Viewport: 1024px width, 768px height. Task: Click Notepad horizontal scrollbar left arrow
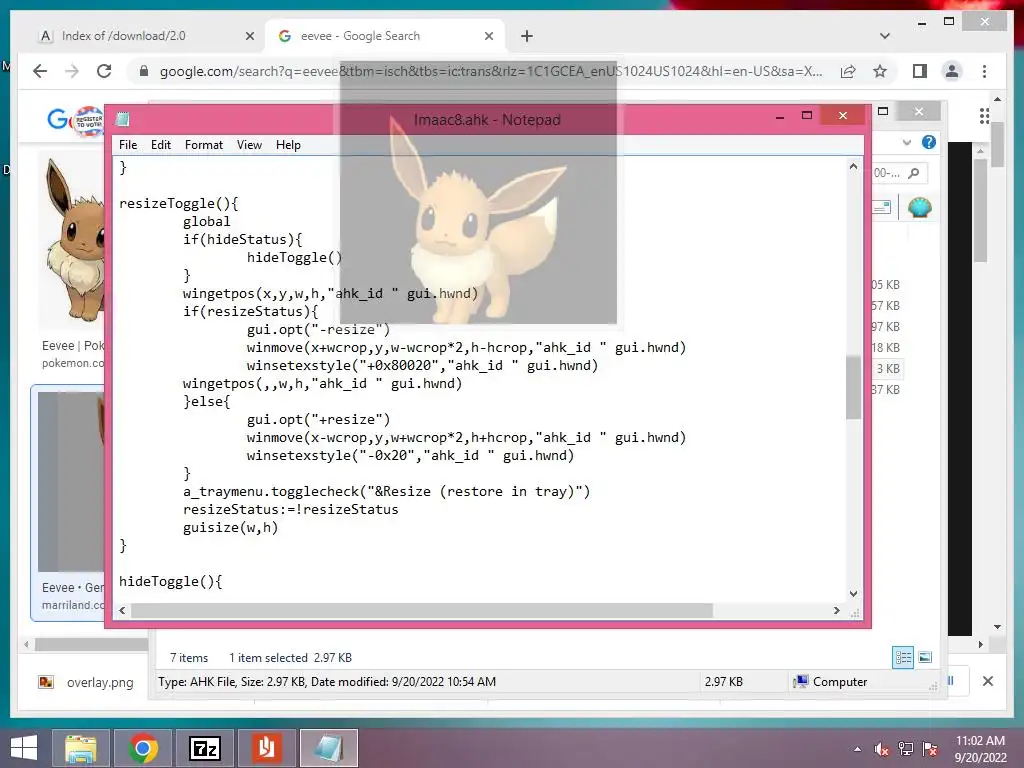(122, 611)
